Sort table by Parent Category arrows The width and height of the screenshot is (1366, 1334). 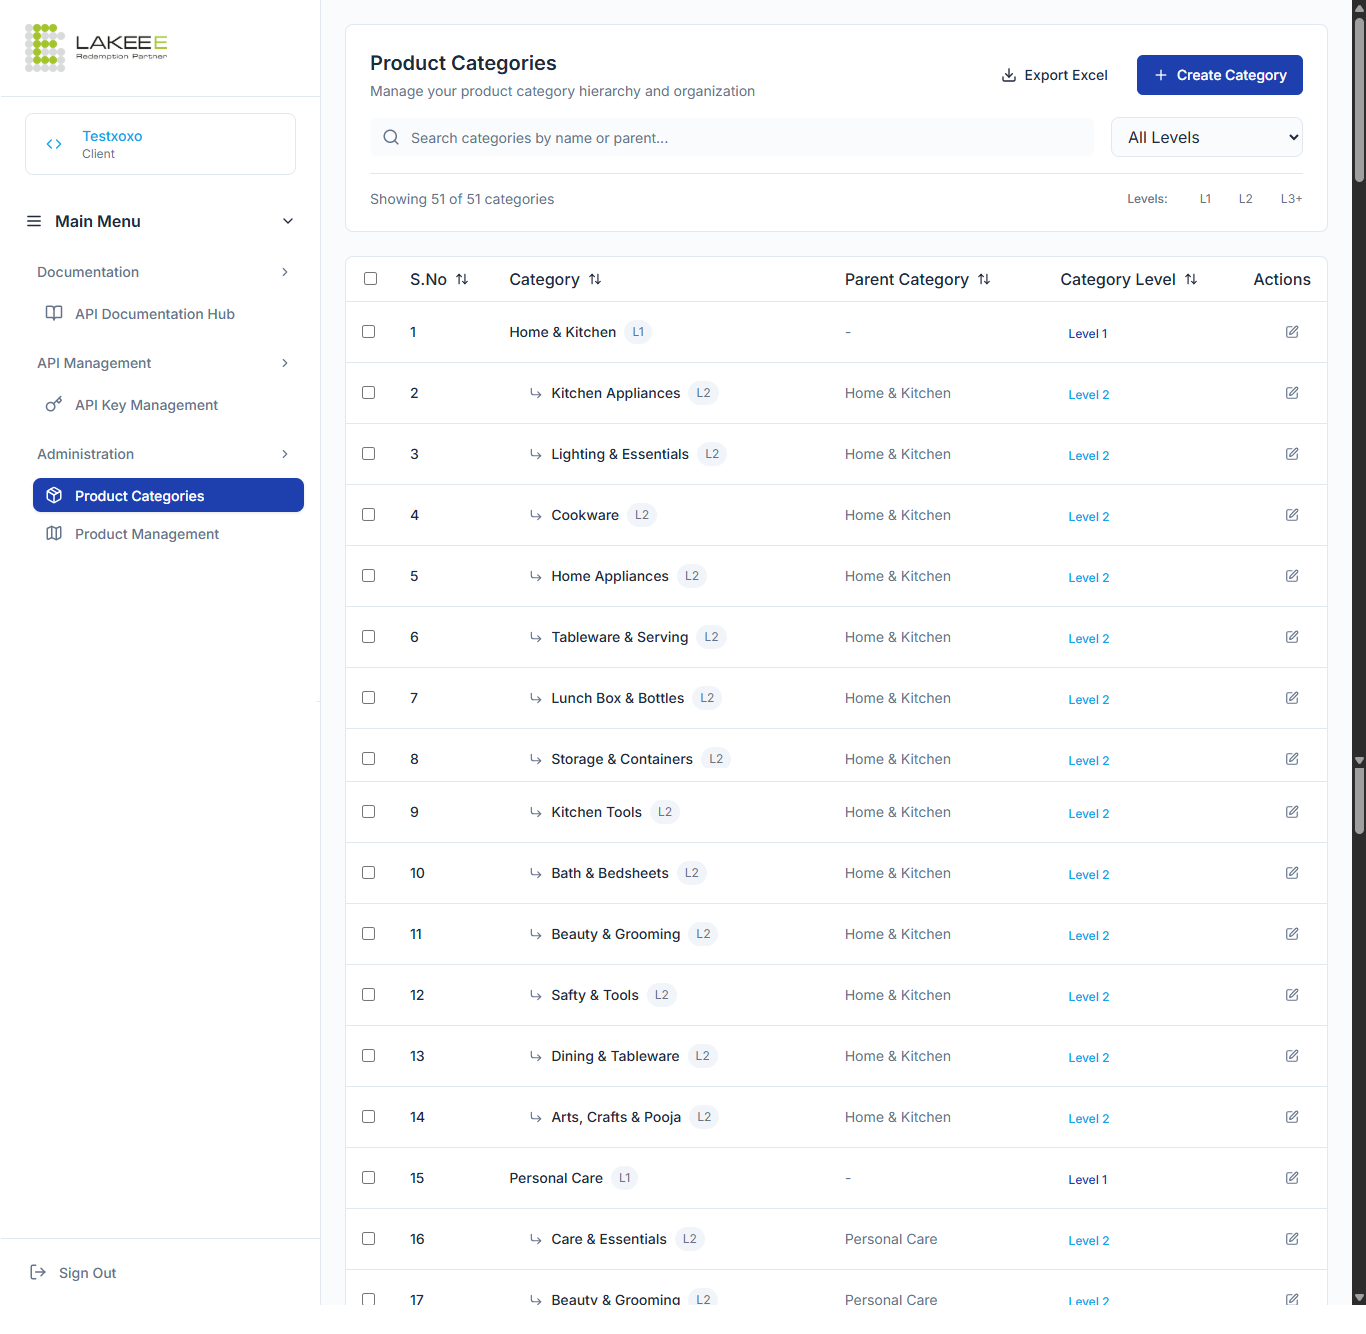click(984, 280)
